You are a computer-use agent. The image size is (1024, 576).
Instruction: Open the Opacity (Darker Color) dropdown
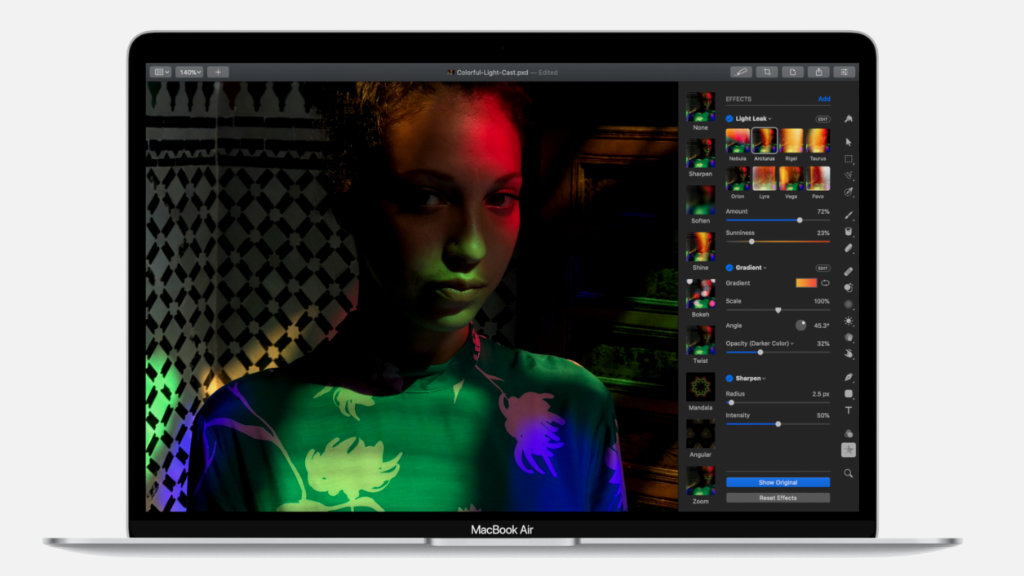click(760, 344)
